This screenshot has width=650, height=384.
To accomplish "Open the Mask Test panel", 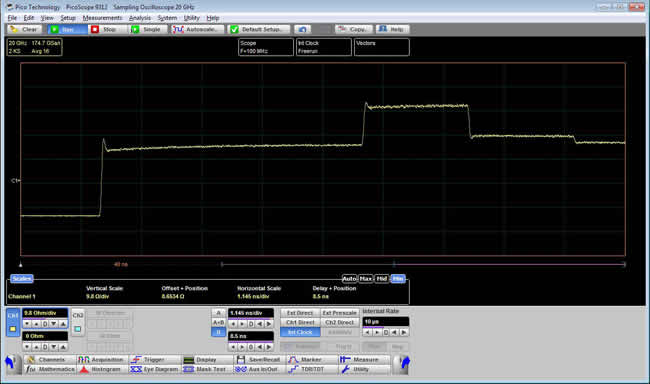I will [206, 369].
